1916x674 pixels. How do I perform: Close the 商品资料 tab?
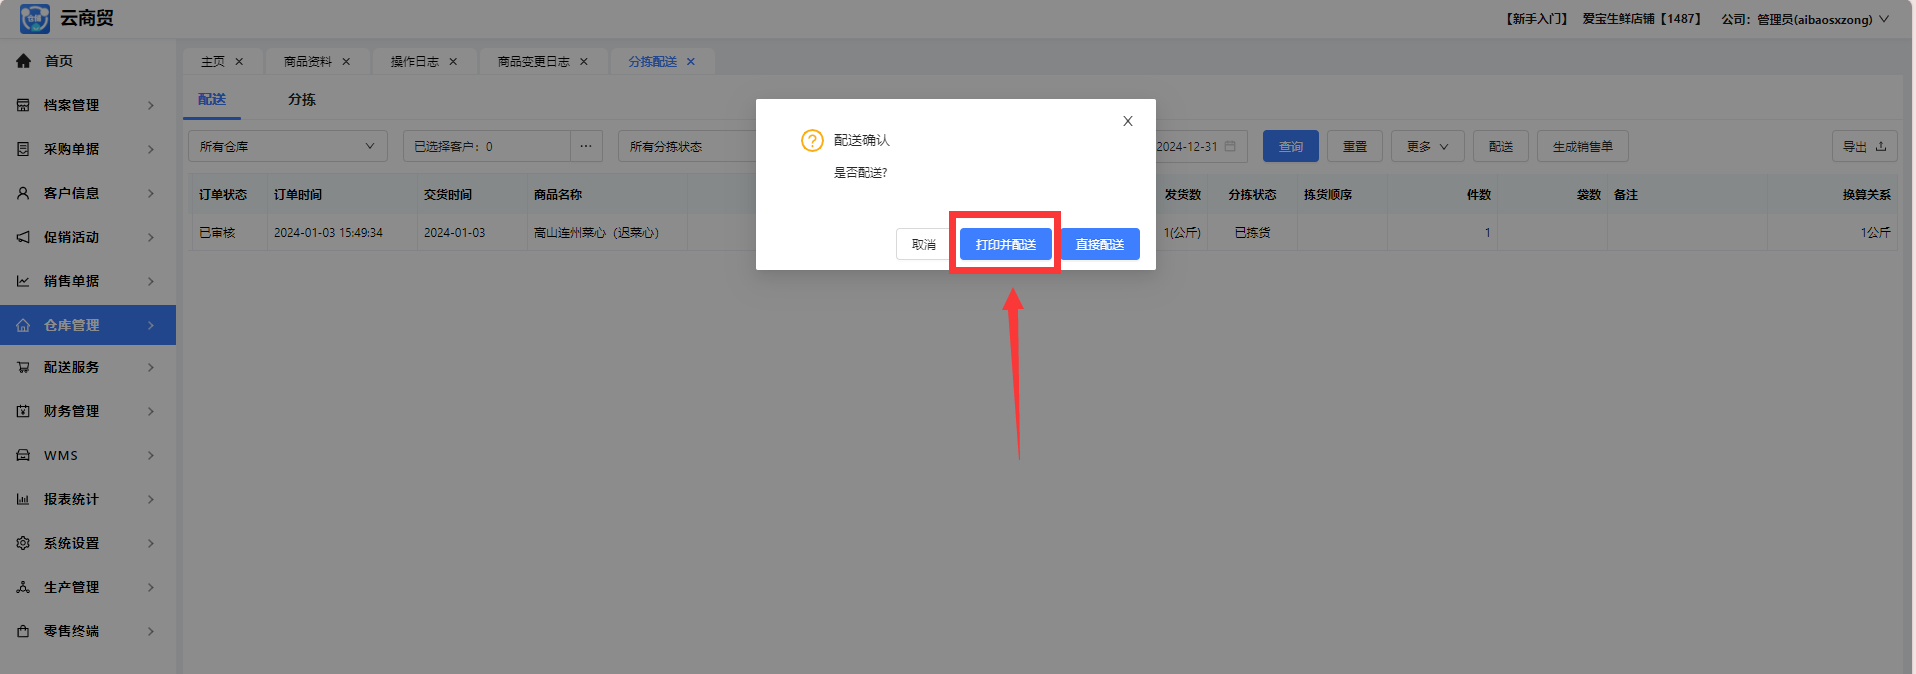(346, 62)
